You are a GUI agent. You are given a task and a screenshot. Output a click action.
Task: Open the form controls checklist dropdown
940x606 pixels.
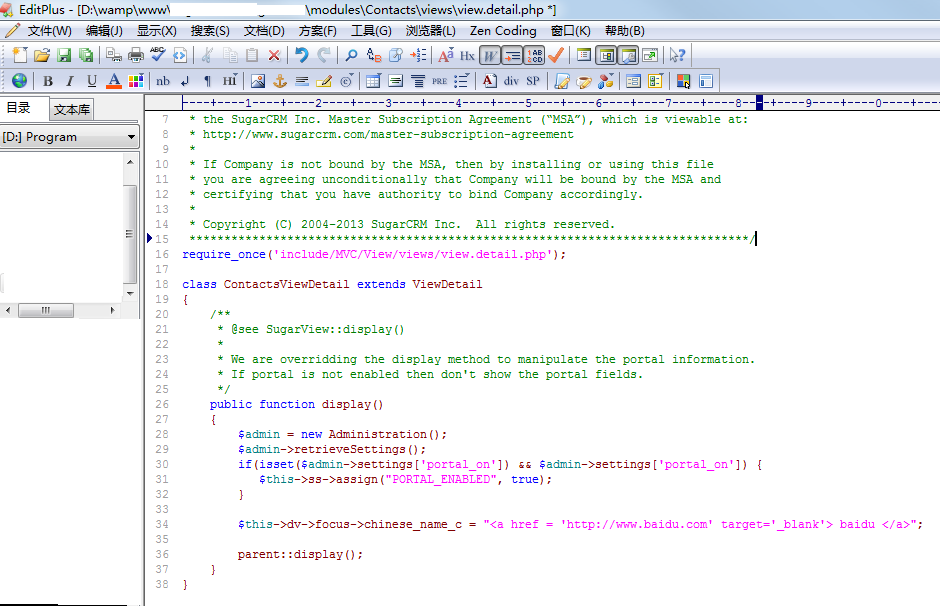pyautogui.click(x=655, y=81)
